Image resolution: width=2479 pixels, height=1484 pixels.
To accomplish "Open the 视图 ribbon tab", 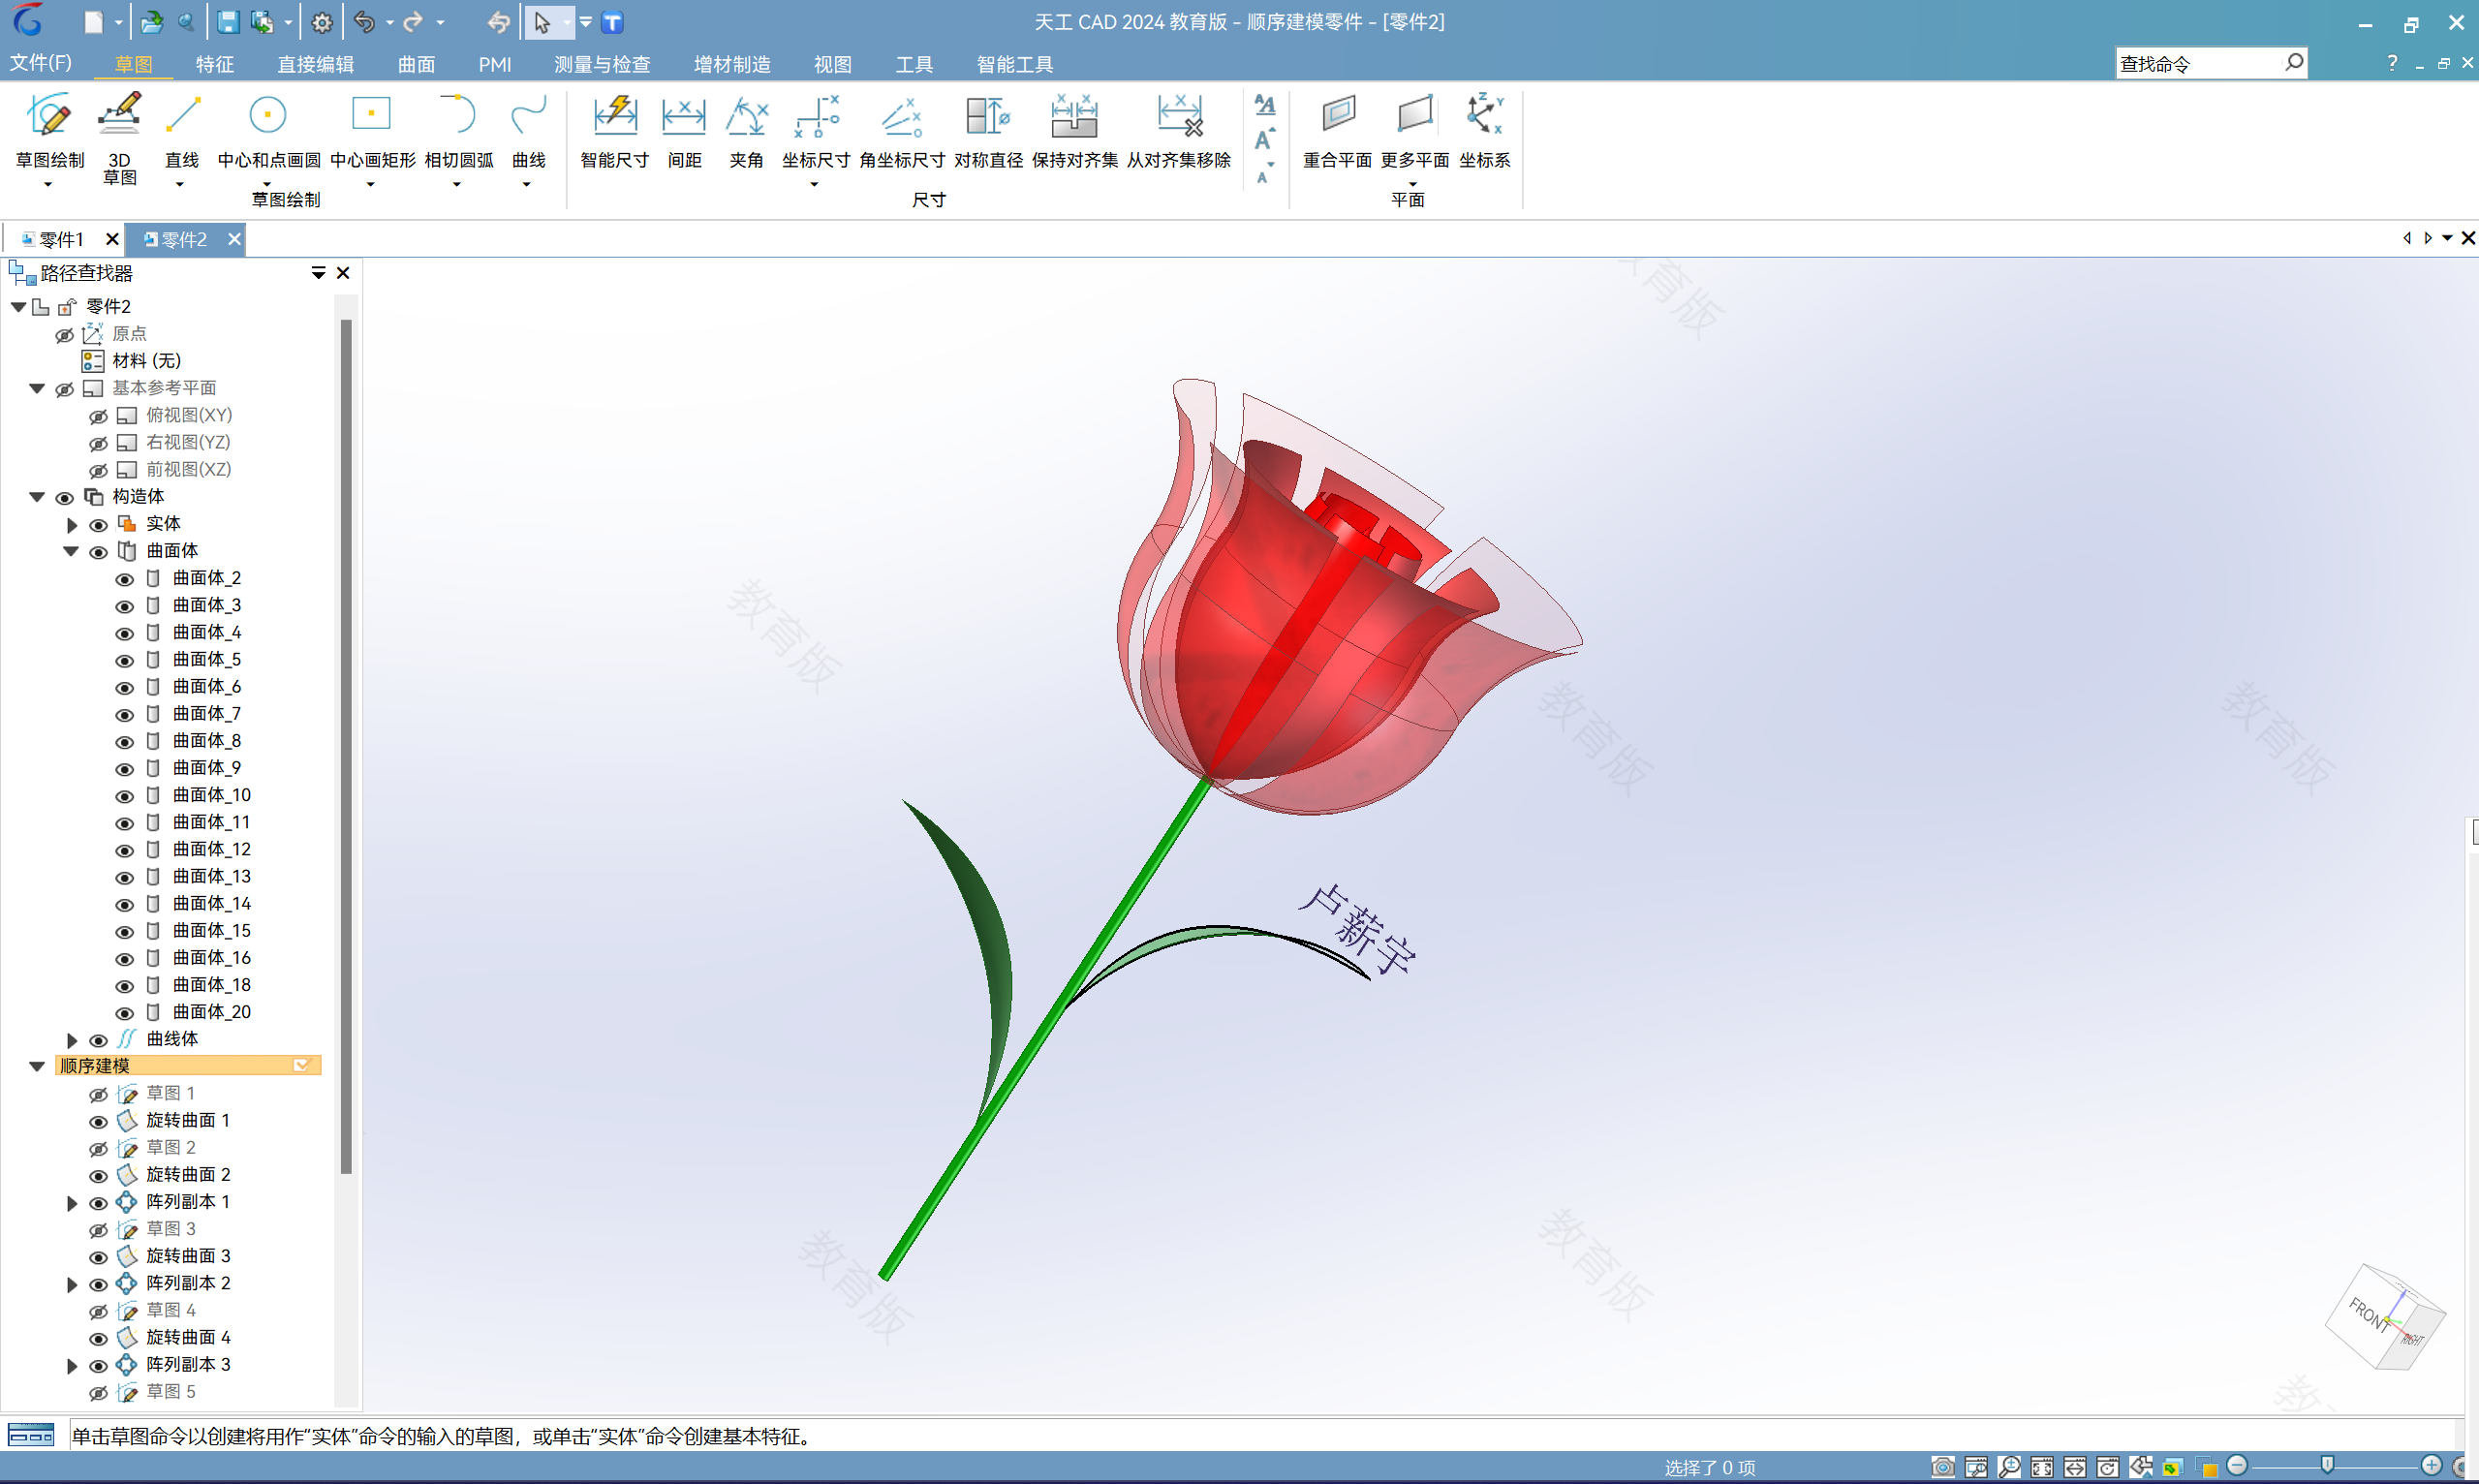I will coord(832,64).
